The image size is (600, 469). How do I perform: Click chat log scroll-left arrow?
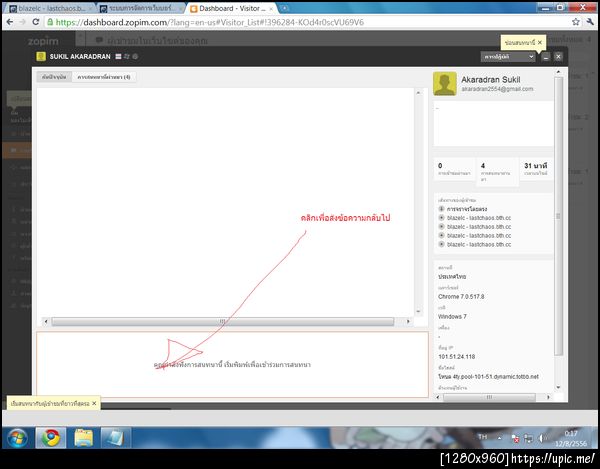pos(46,321)
